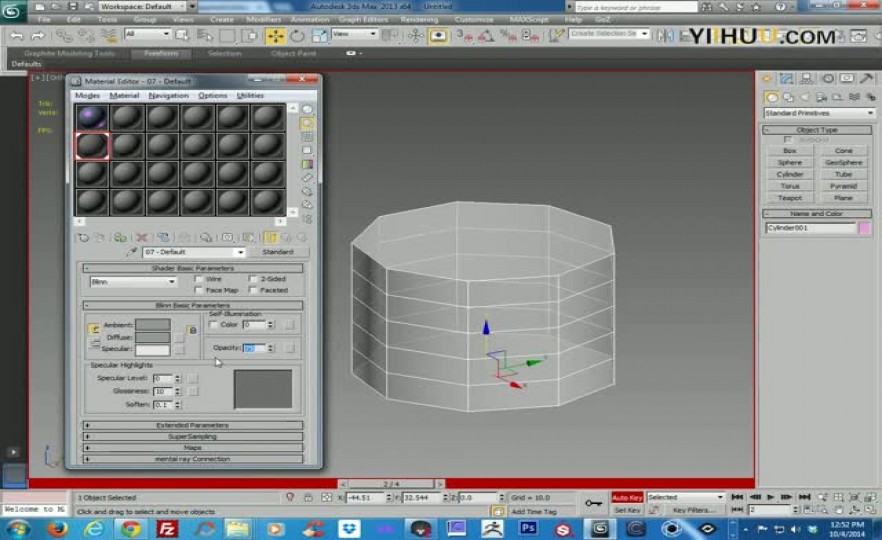This screenshot has height=540, width=882.
Task: Click Assign Material to Selection icon
Action: click(x=120, y=237)
